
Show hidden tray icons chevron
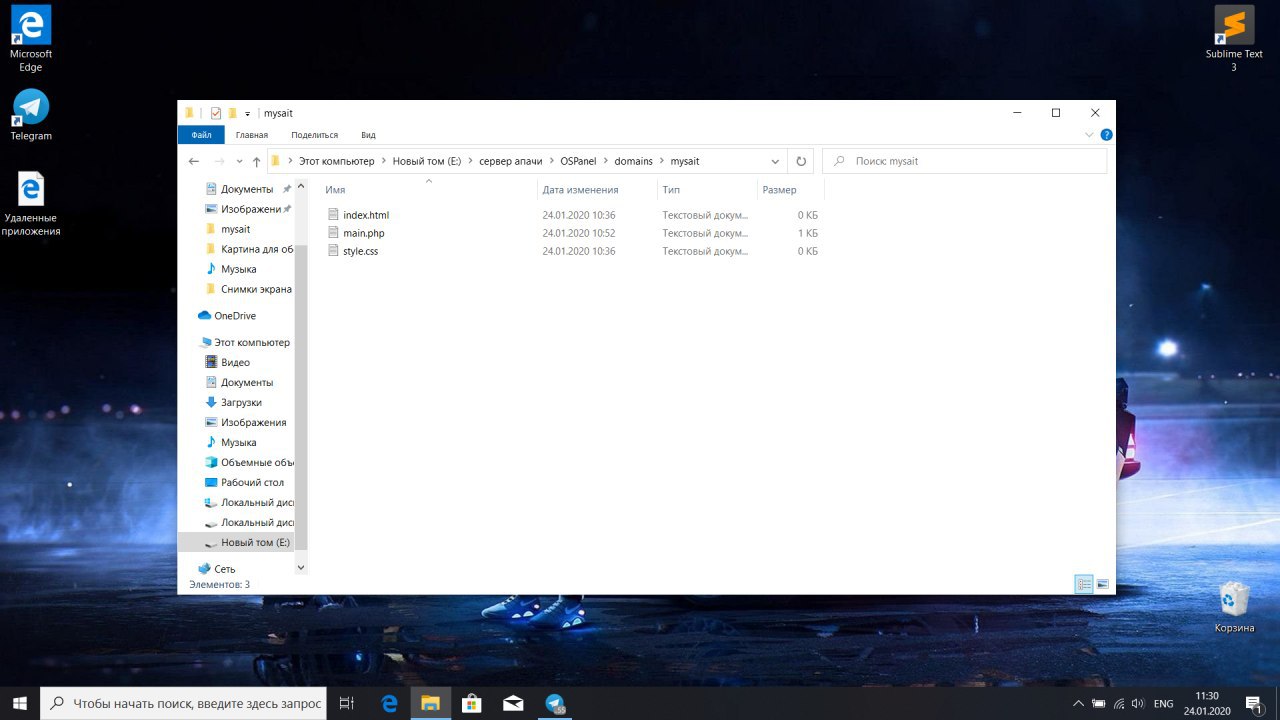point(1078,703)
